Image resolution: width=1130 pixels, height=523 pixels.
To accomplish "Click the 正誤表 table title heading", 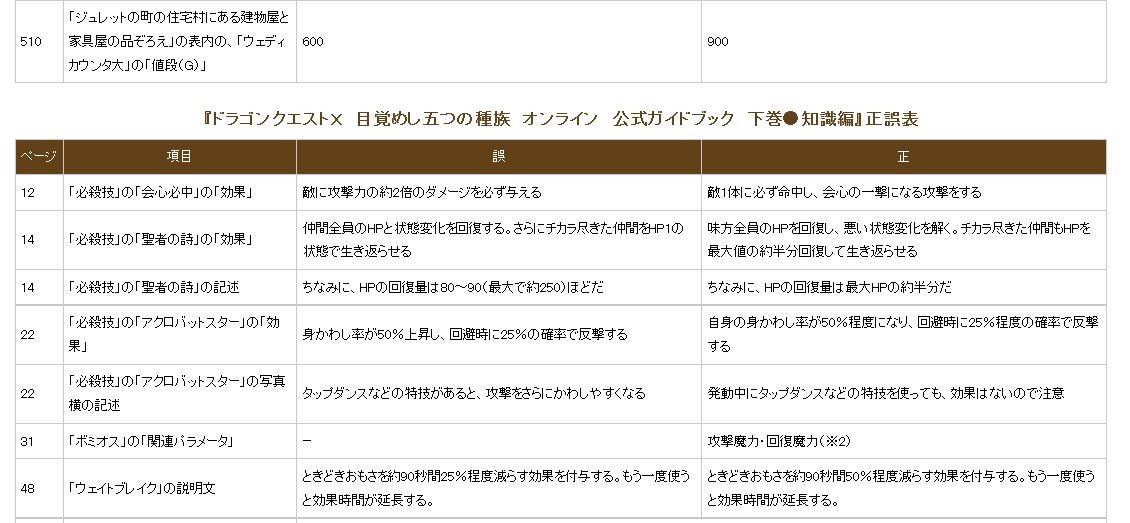I will [x=561, y=119].
